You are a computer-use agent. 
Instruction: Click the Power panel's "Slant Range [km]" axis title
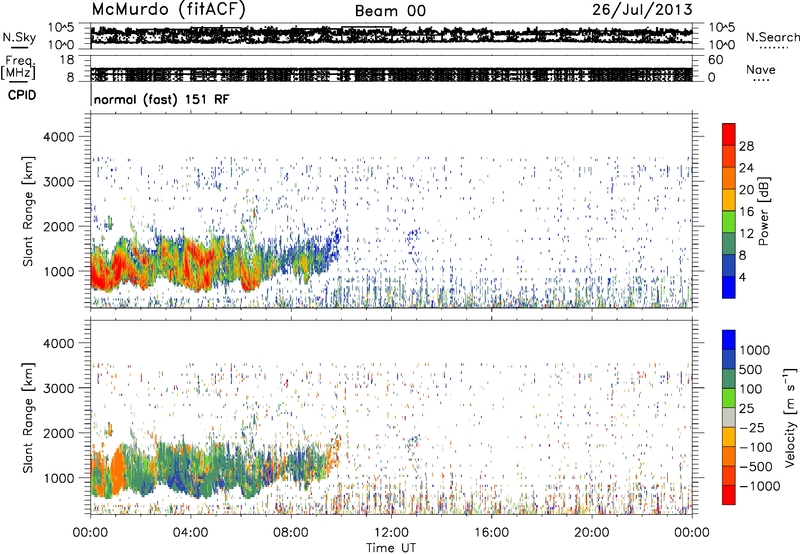click(x=28, y=211)
